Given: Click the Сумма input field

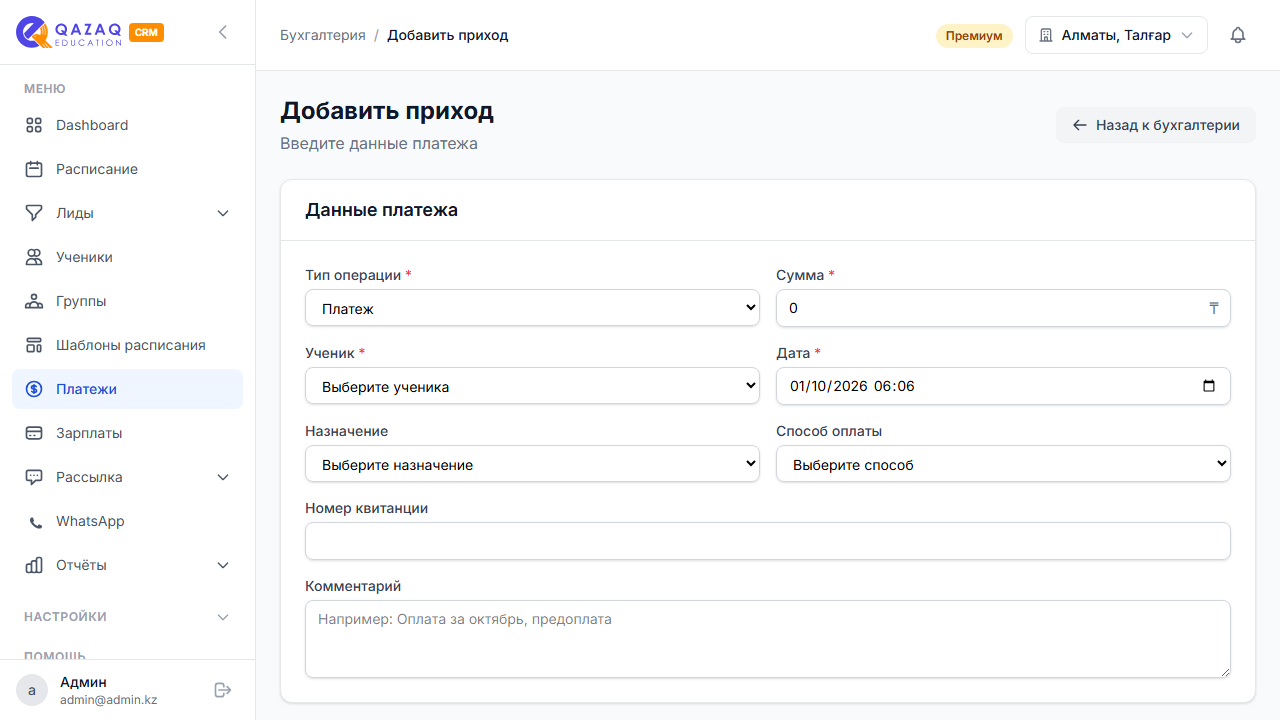Looking at the screenshot, I should (1003, 308).
